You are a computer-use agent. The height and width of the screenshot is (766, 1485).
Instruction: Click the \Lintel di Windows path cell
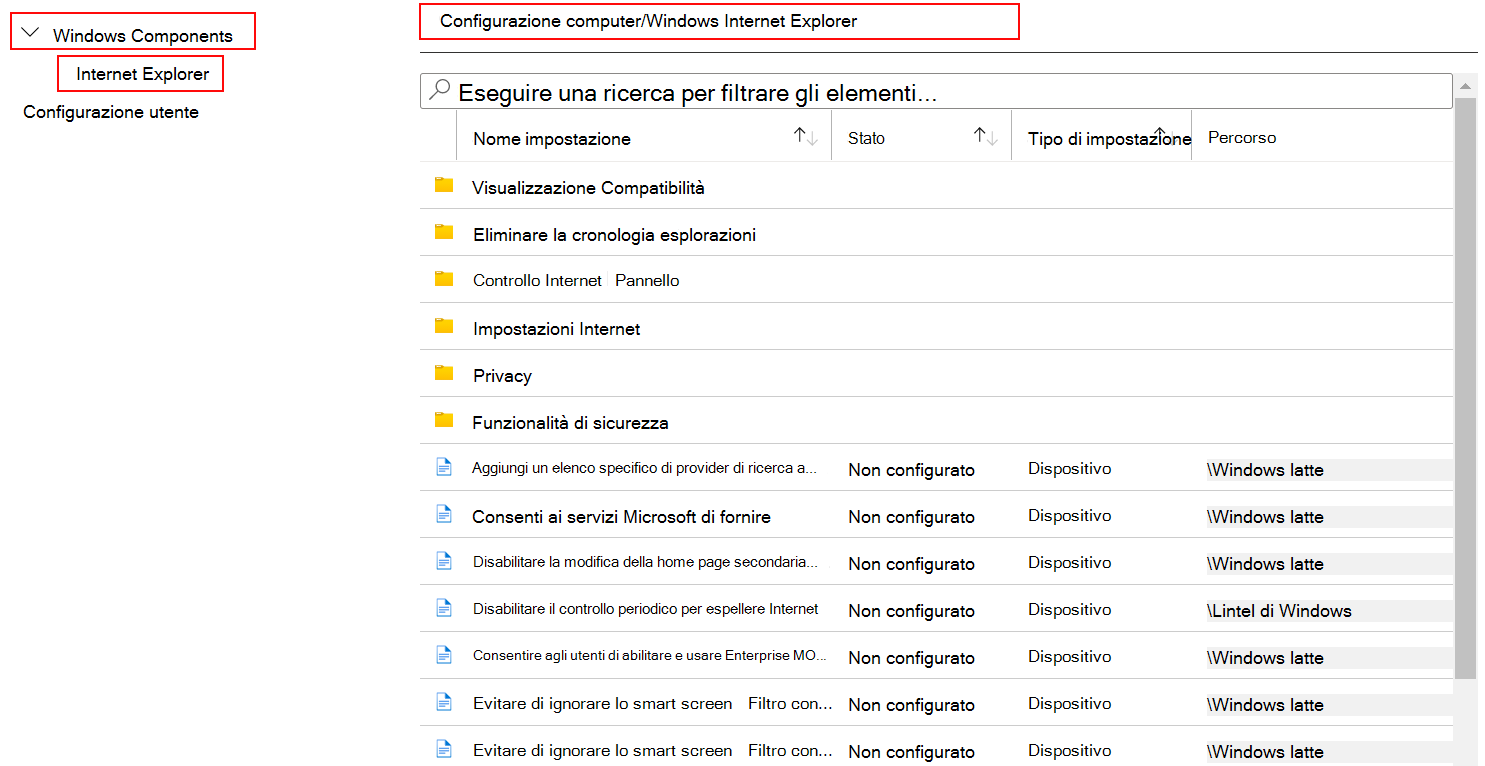coord(1279,610)
